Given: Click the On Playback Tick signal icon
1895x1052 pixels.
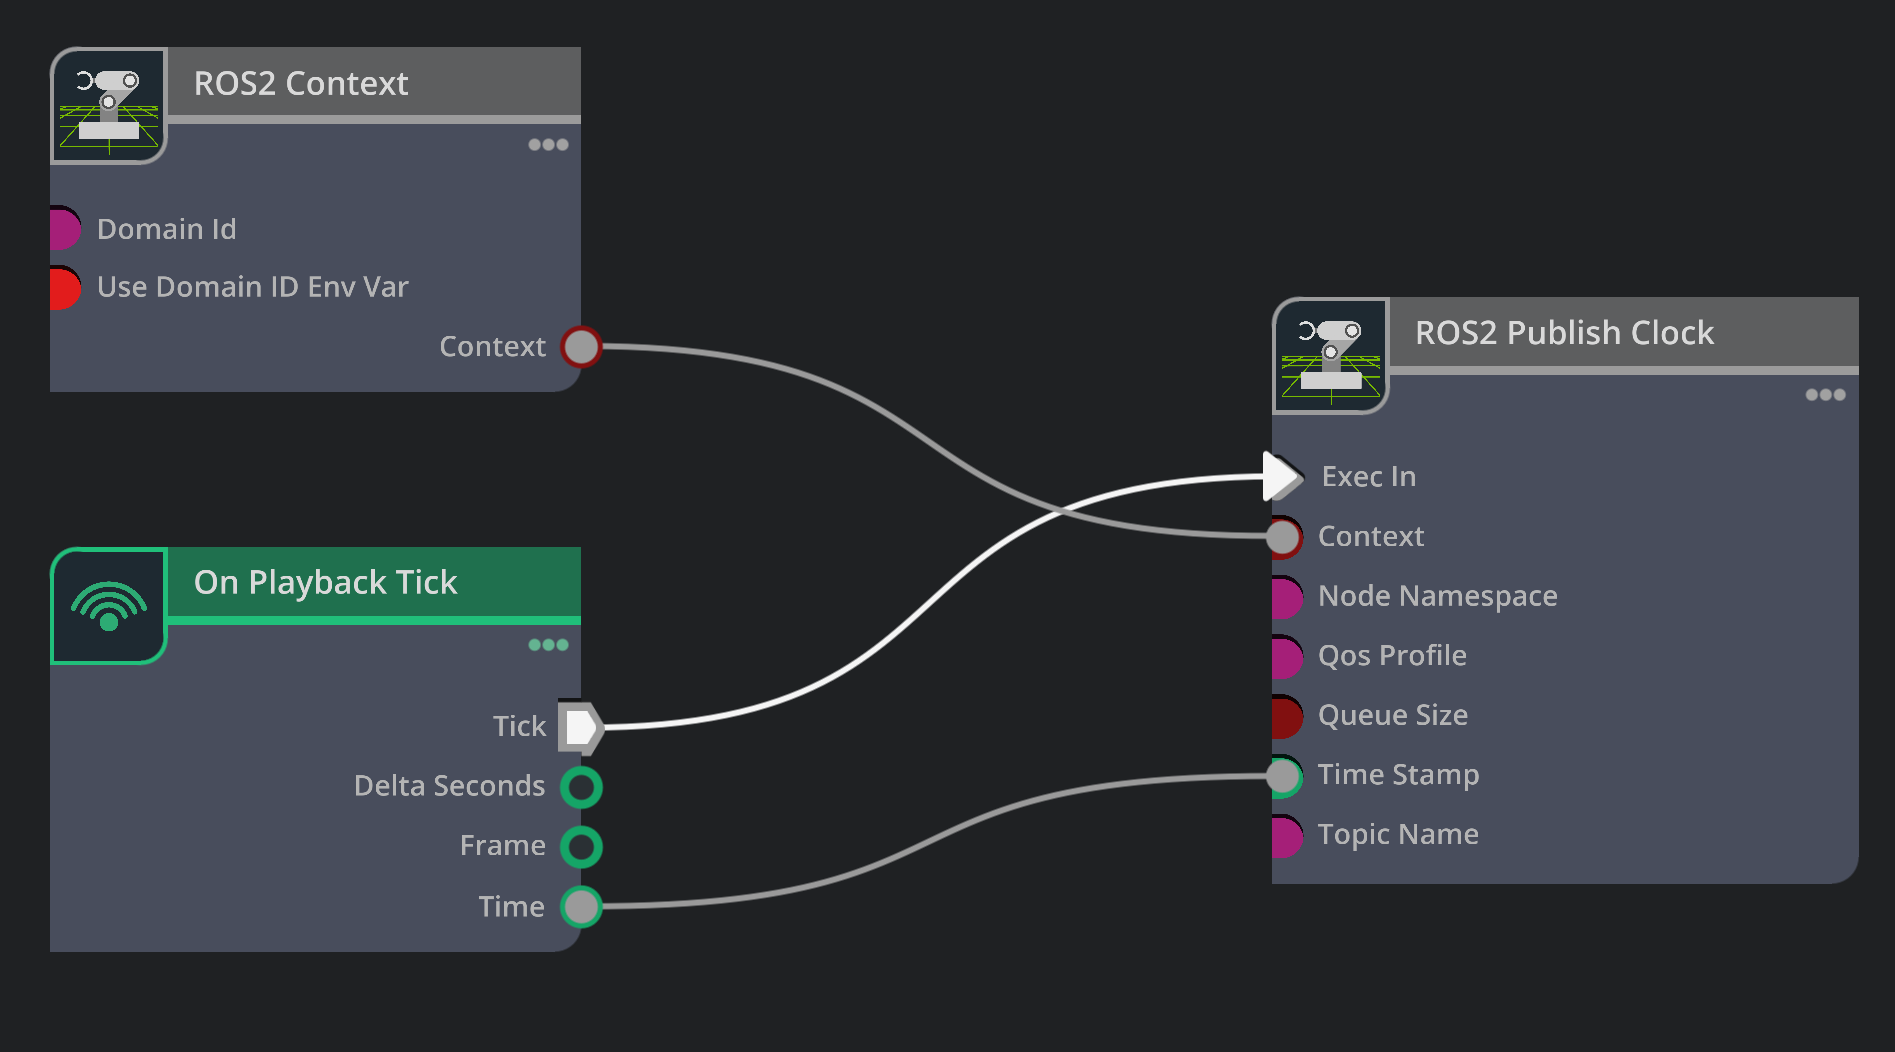Looking at the screenshot, I should (x=108, y=605).
